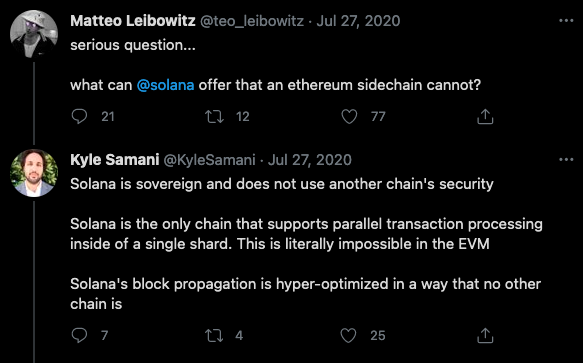Reply to Matteo Leibowitz's tweet
Image resolution: width=583 pixels, height=363 pixels.
pyautogui.click(x=79, y=116)
